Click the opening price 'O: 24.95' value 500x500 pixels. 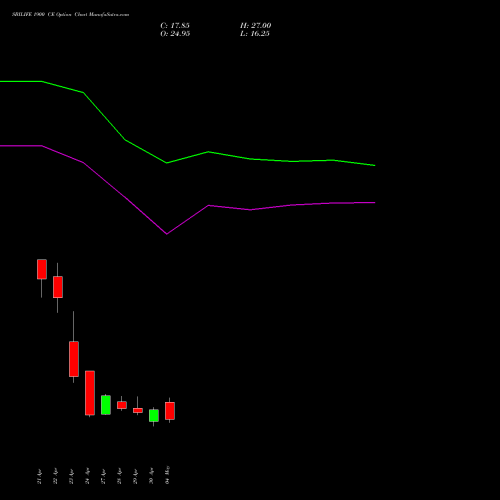click(x=175, y=33)
